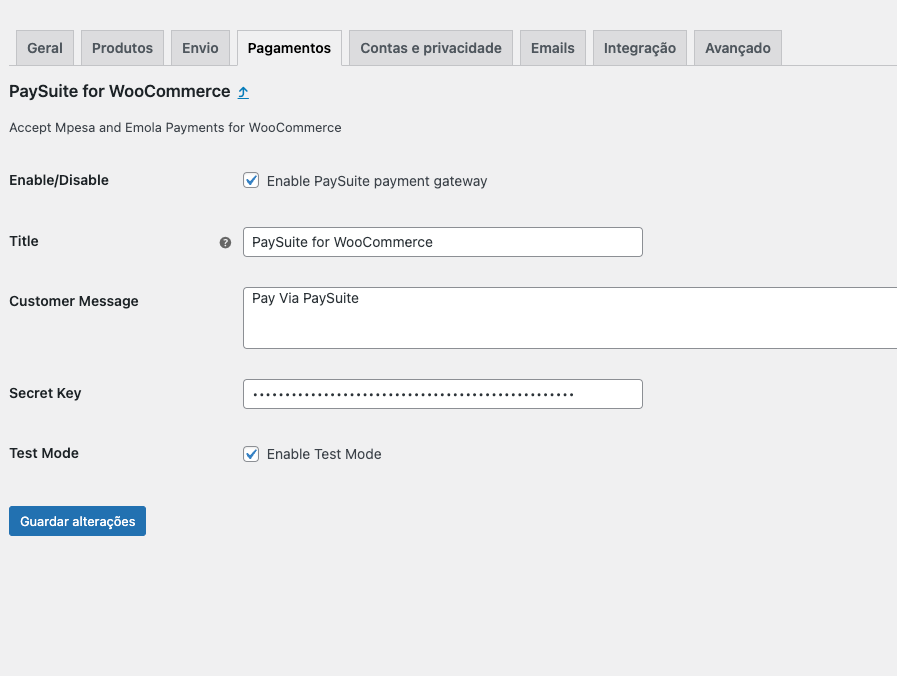This screenshot has height=676, width=897.
Task: Click the Accept Mpesa and Emola description
Action: click(x=175, y=128)
